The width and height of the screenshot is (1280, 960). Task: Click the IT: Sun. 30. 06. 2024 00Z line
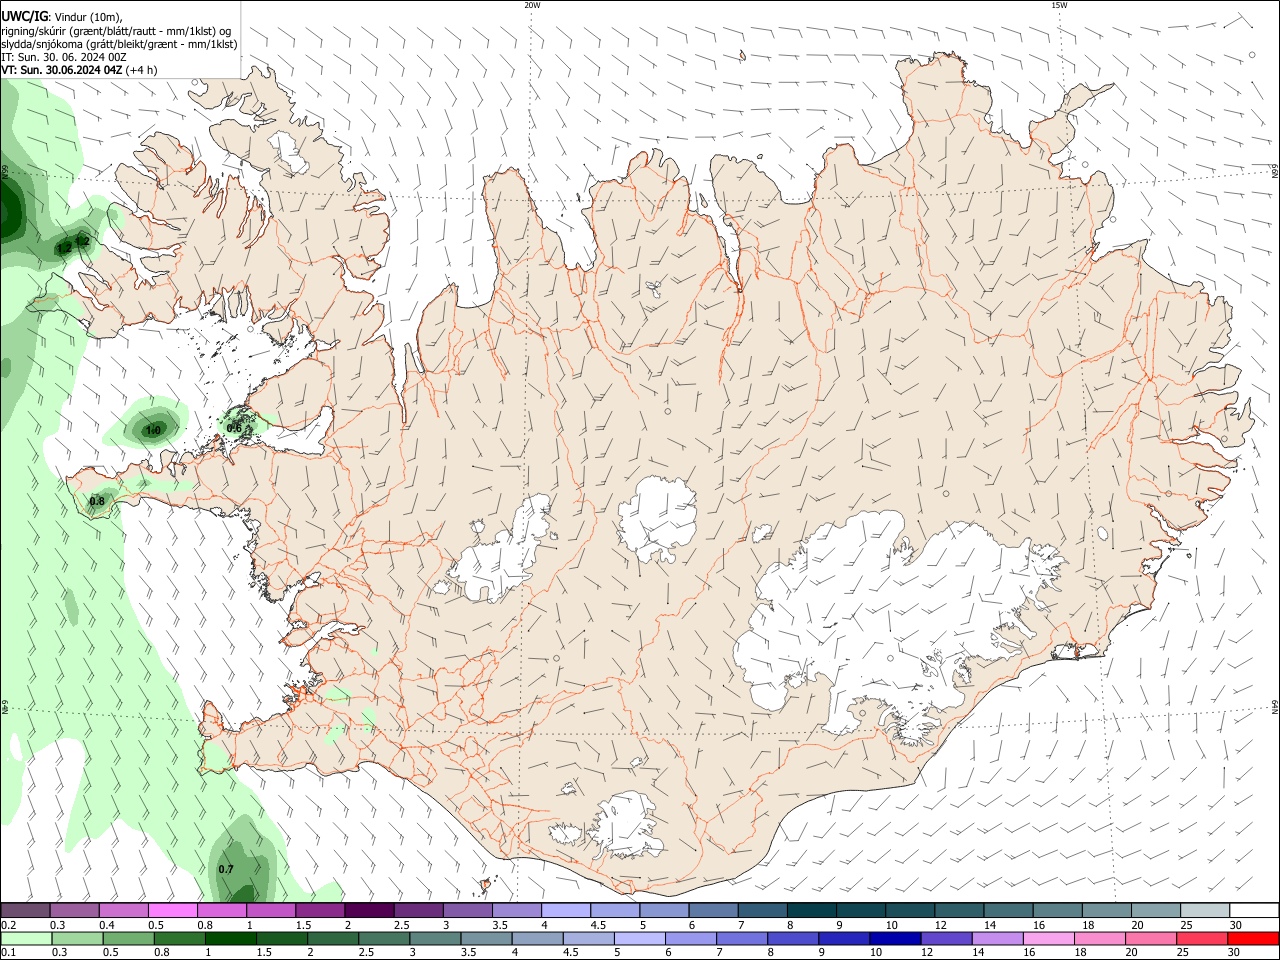point(64,57)
